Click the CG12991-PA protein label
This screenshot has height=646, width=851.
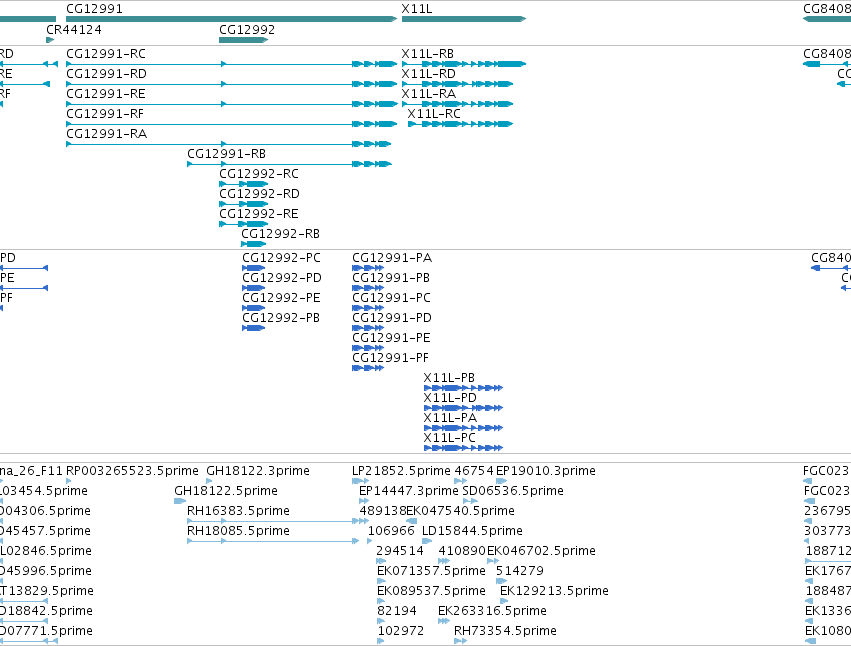392,258
